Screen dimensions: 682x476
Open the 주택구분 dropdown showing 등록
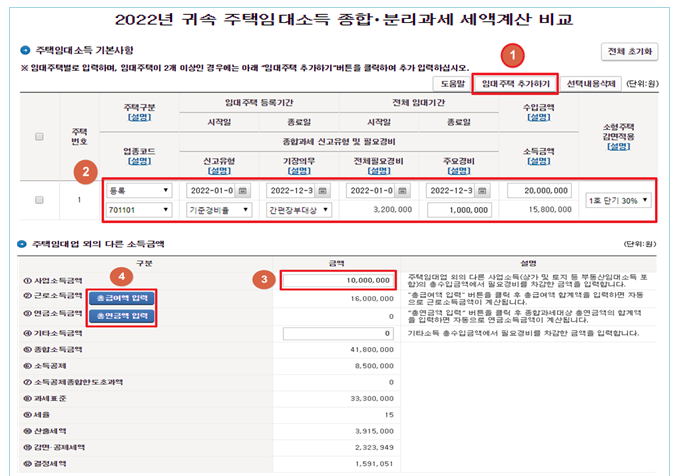click(x=139, y=191)
